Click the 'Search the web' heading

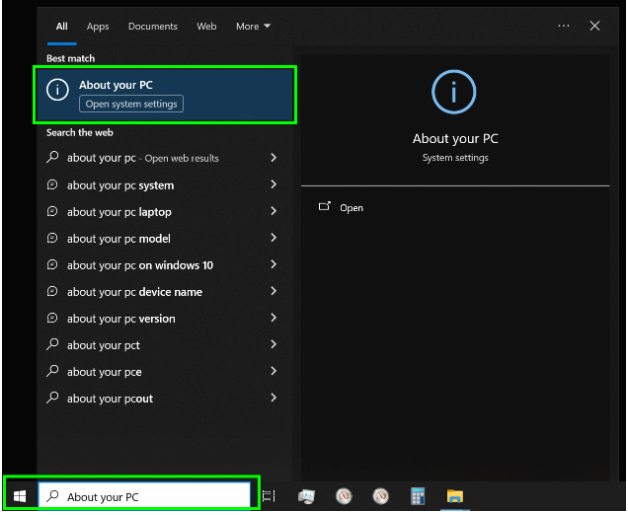80,133
